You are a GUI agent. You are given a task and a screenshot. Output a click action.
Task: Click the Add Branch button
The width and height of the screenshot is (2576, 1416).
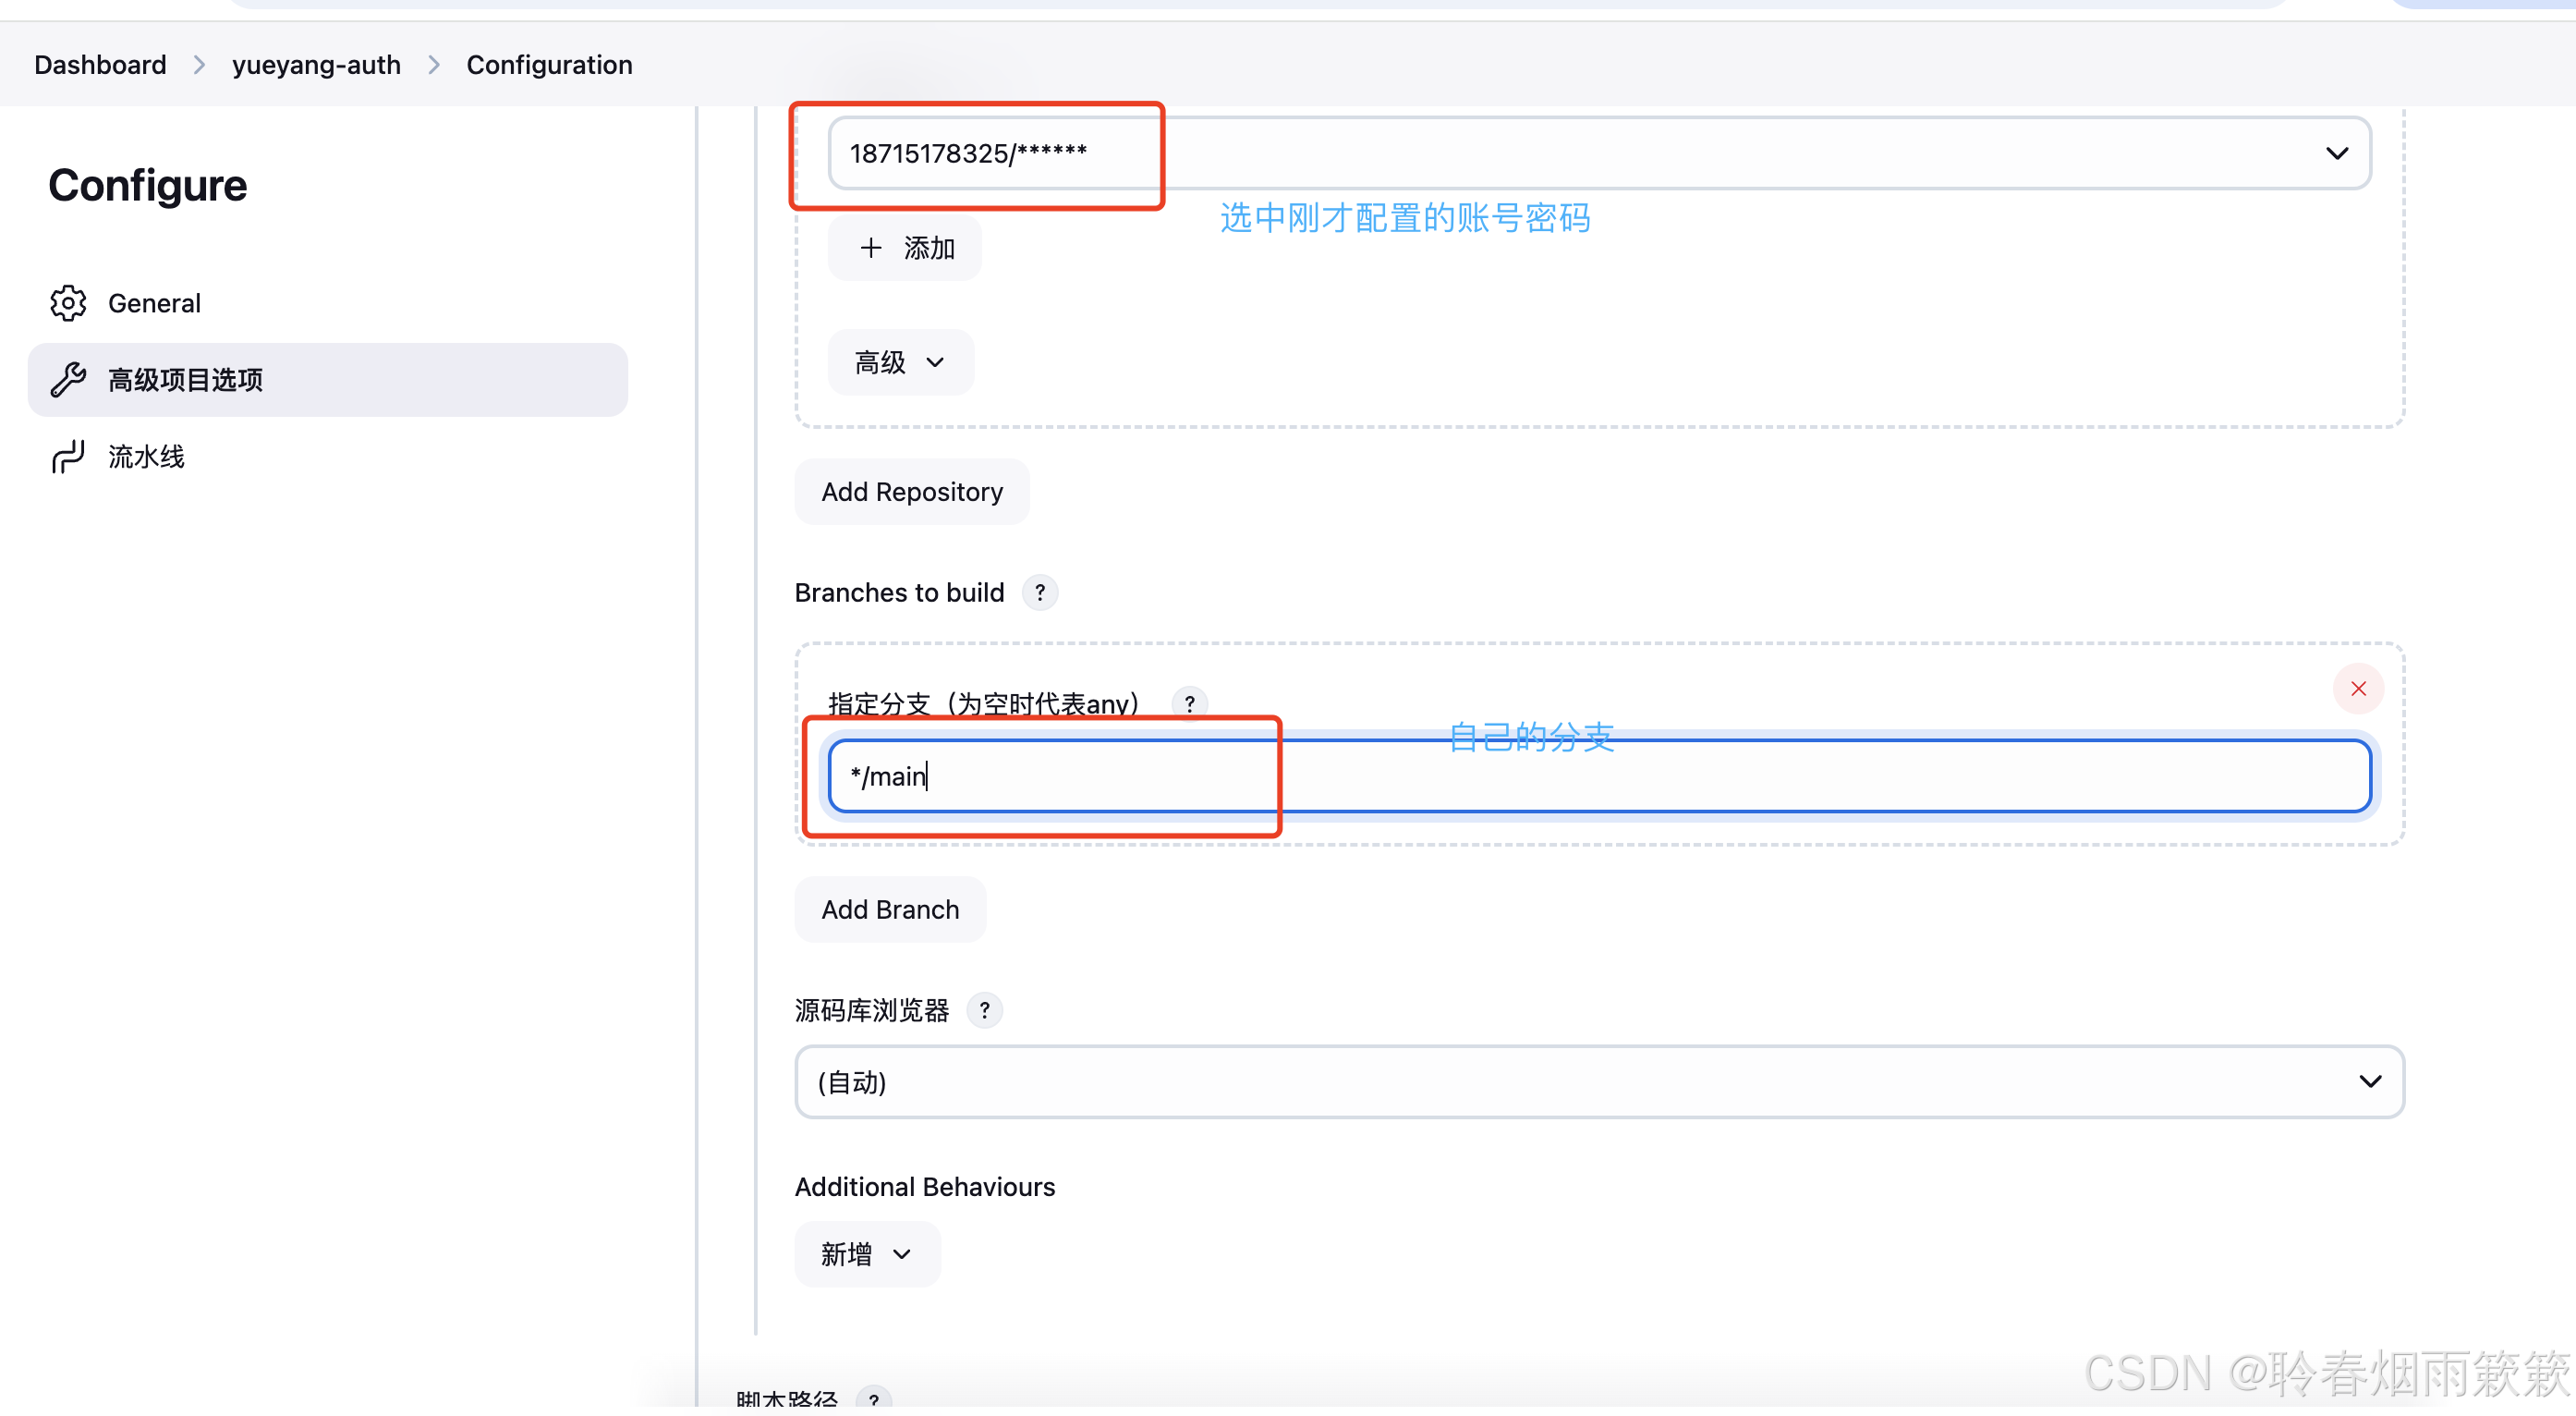point(889,910)
